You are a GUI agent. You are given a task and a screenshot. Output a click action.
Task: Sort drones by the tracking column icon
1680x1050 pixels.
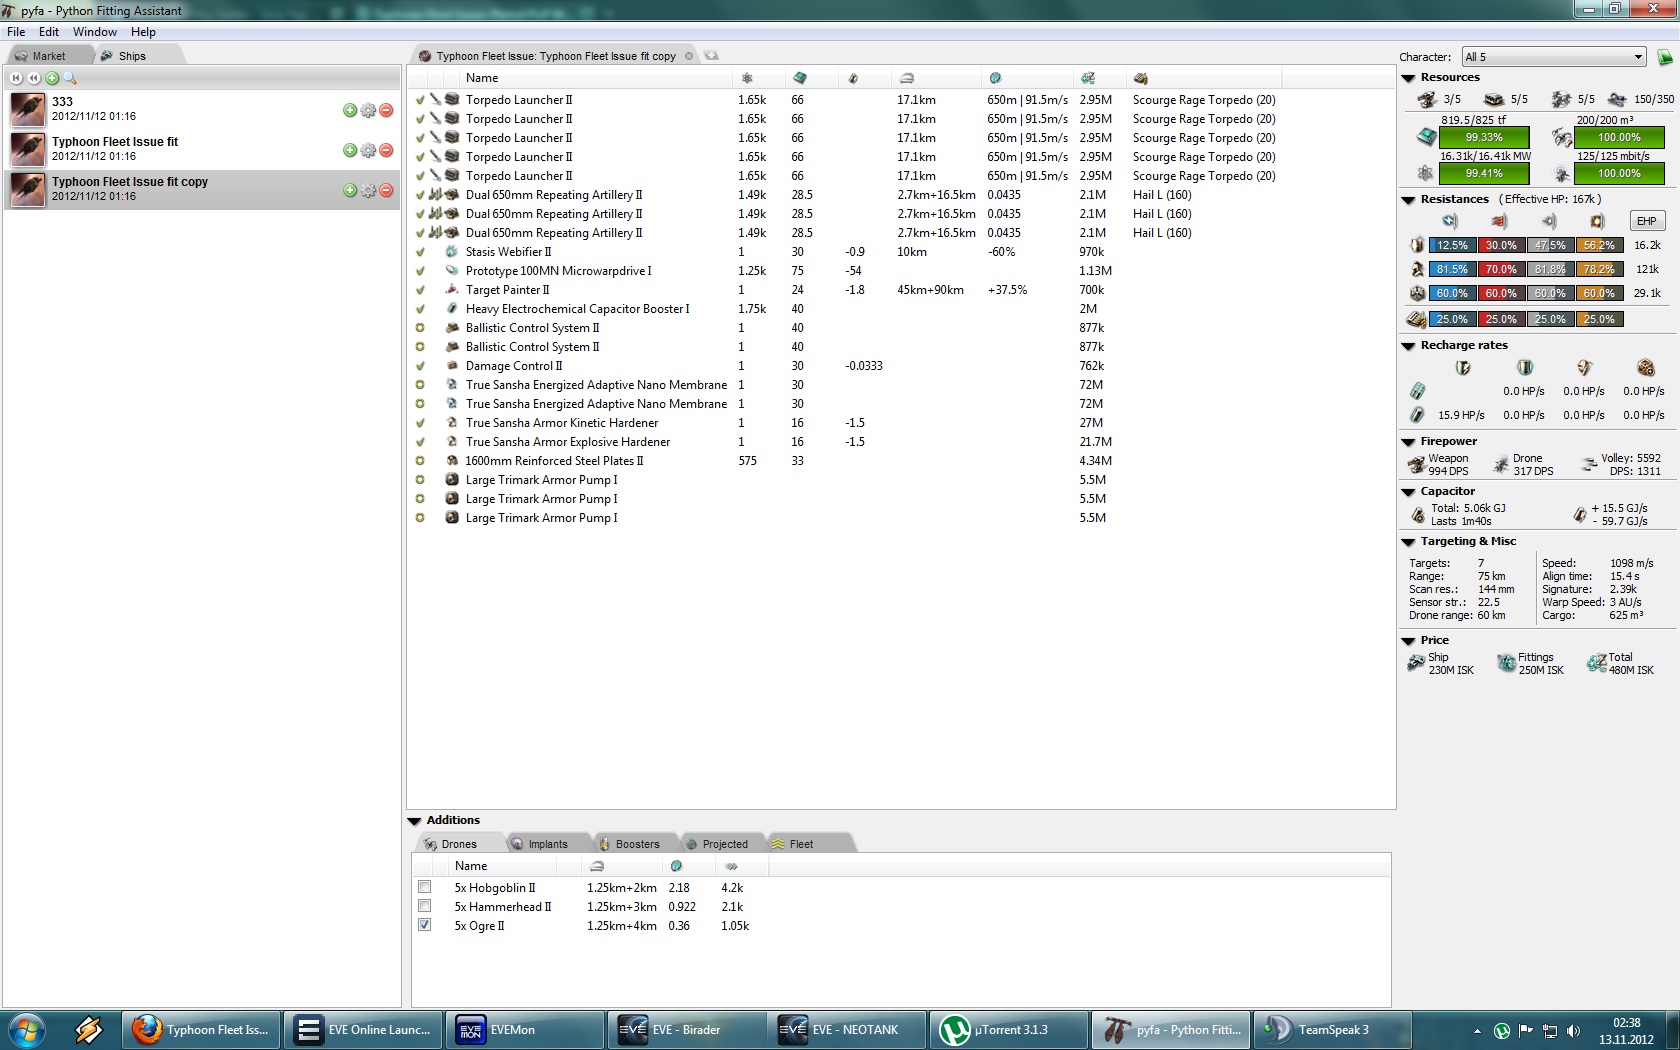point(676,866)
